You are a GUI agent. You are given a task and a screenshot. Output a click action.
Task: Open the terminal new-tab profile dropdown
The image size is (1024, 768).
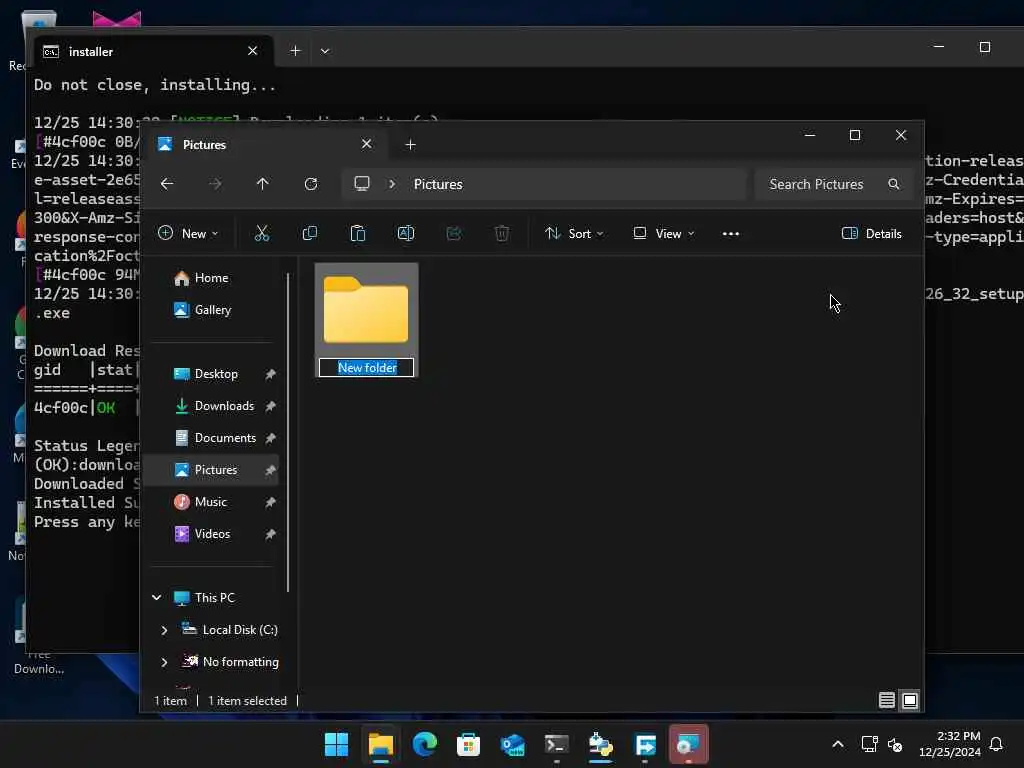(325, 51)
